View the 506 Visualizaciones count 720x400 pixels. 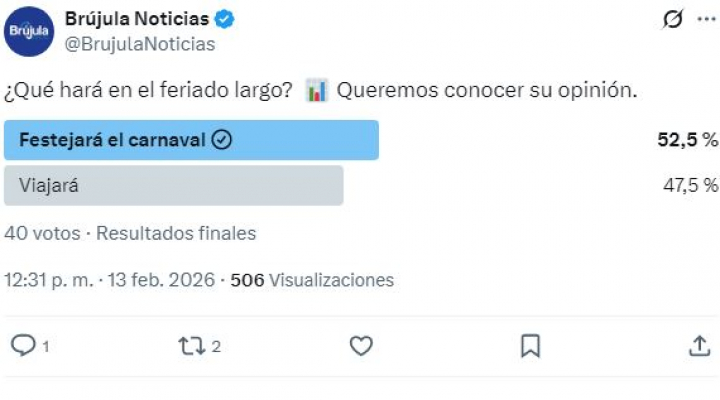312,280
